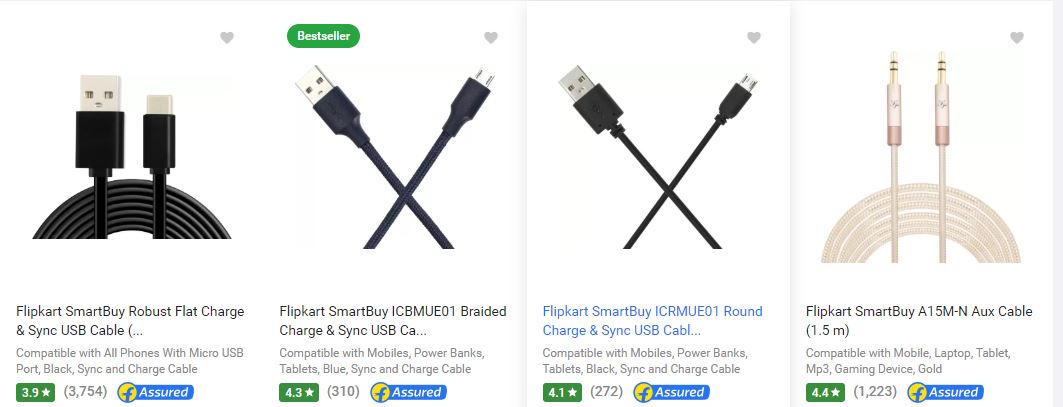Open black flat USB-C cable product image
The height and width of the screenshot is (407, 1063).
(x=132, y=156)
